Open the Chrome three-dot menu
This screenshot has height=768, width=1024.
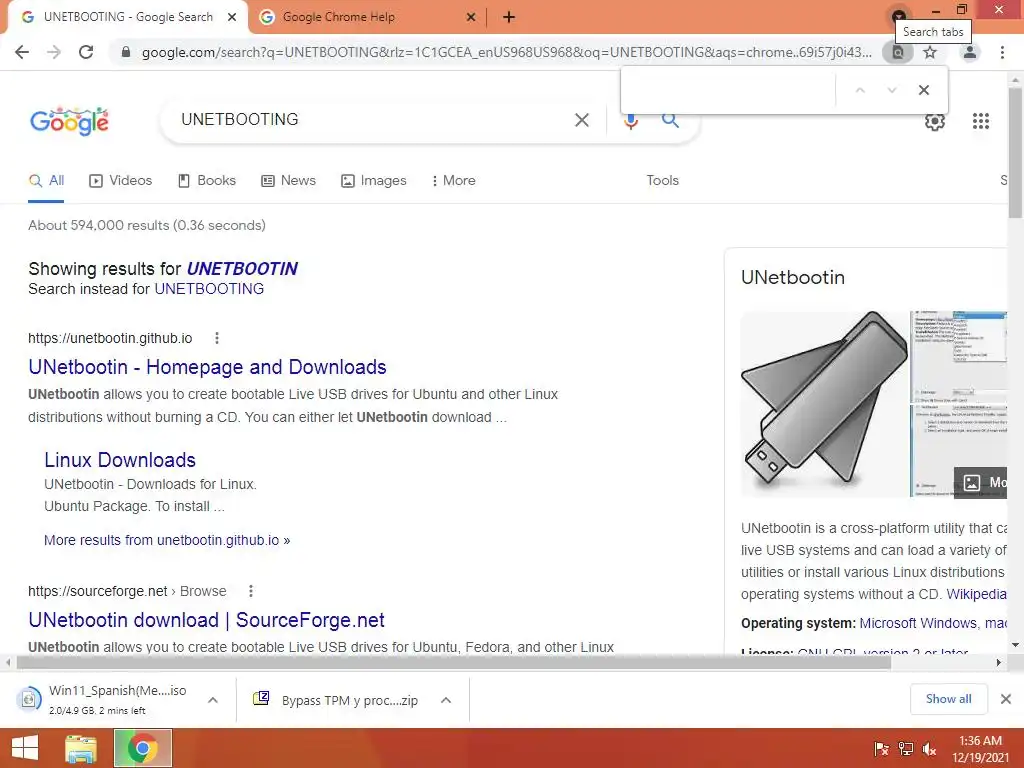pyautogui.click(x=1002, y=52)
